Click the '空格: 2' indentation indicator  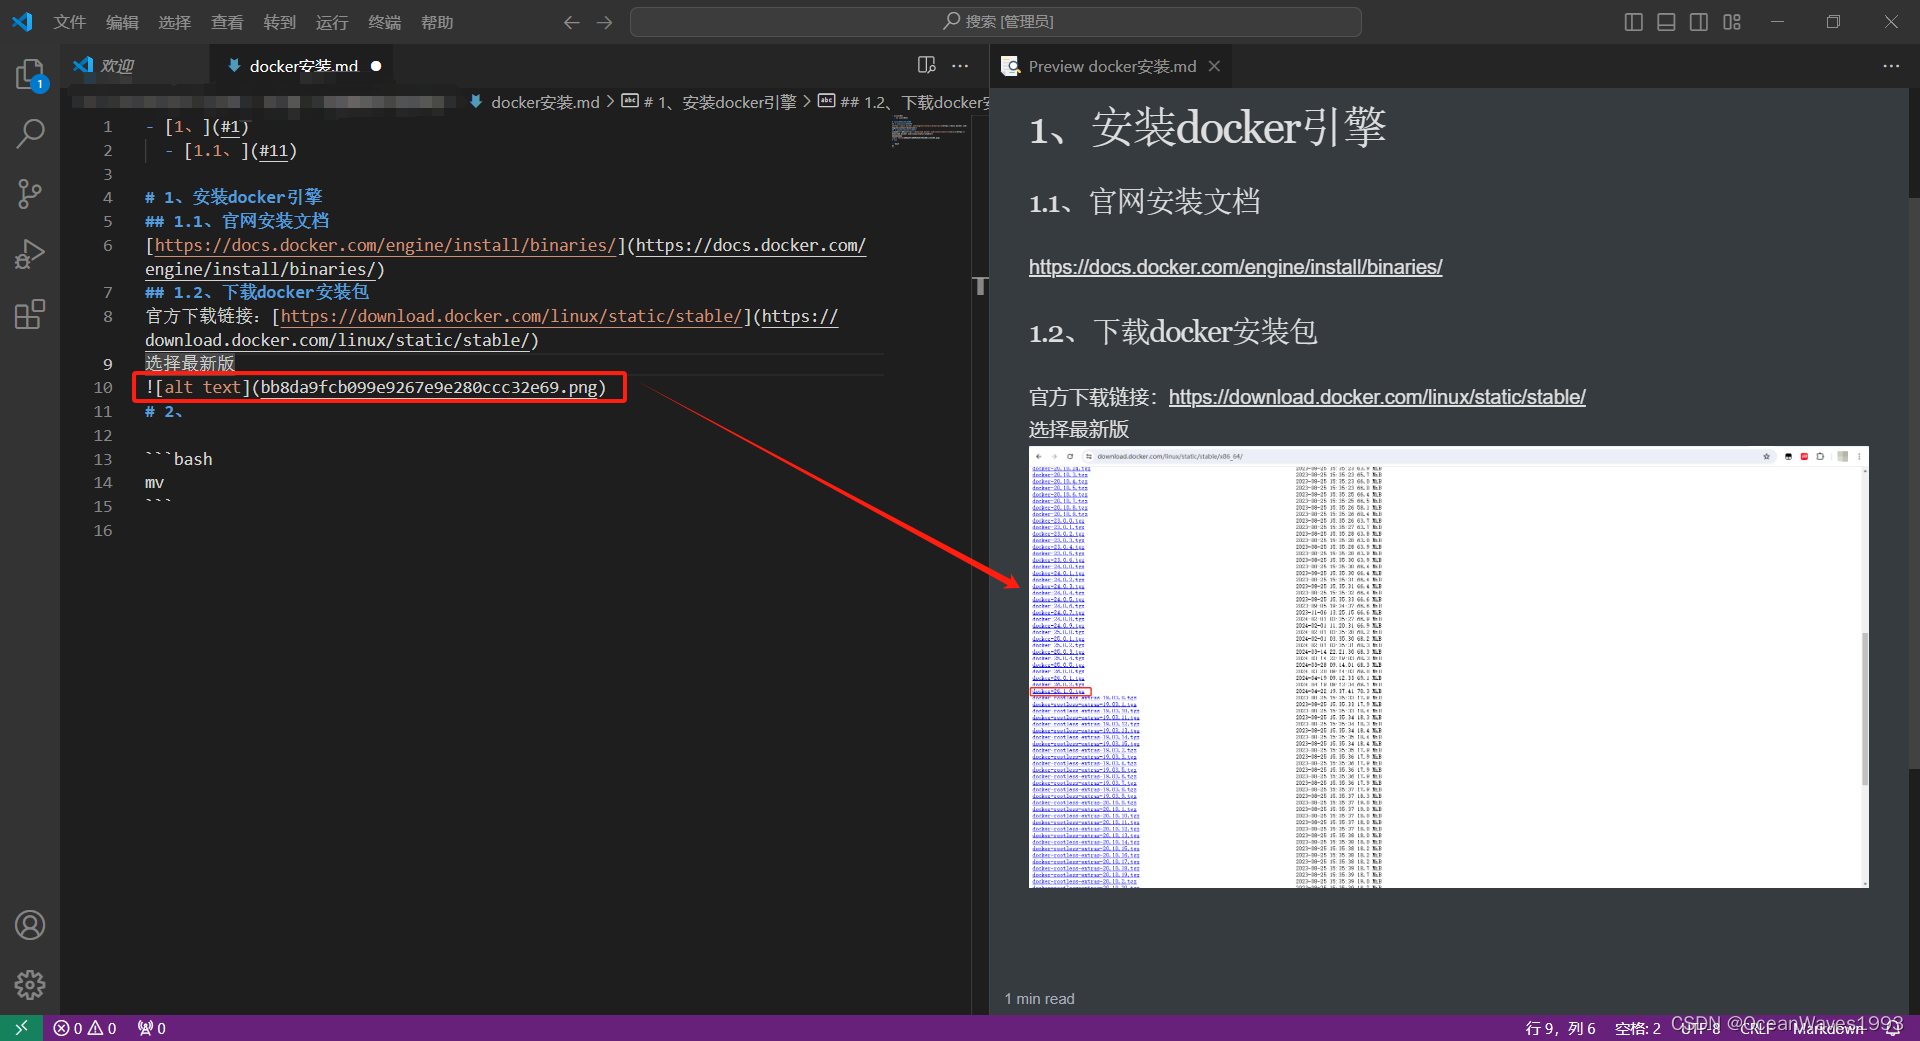tap(1638, 1028)
